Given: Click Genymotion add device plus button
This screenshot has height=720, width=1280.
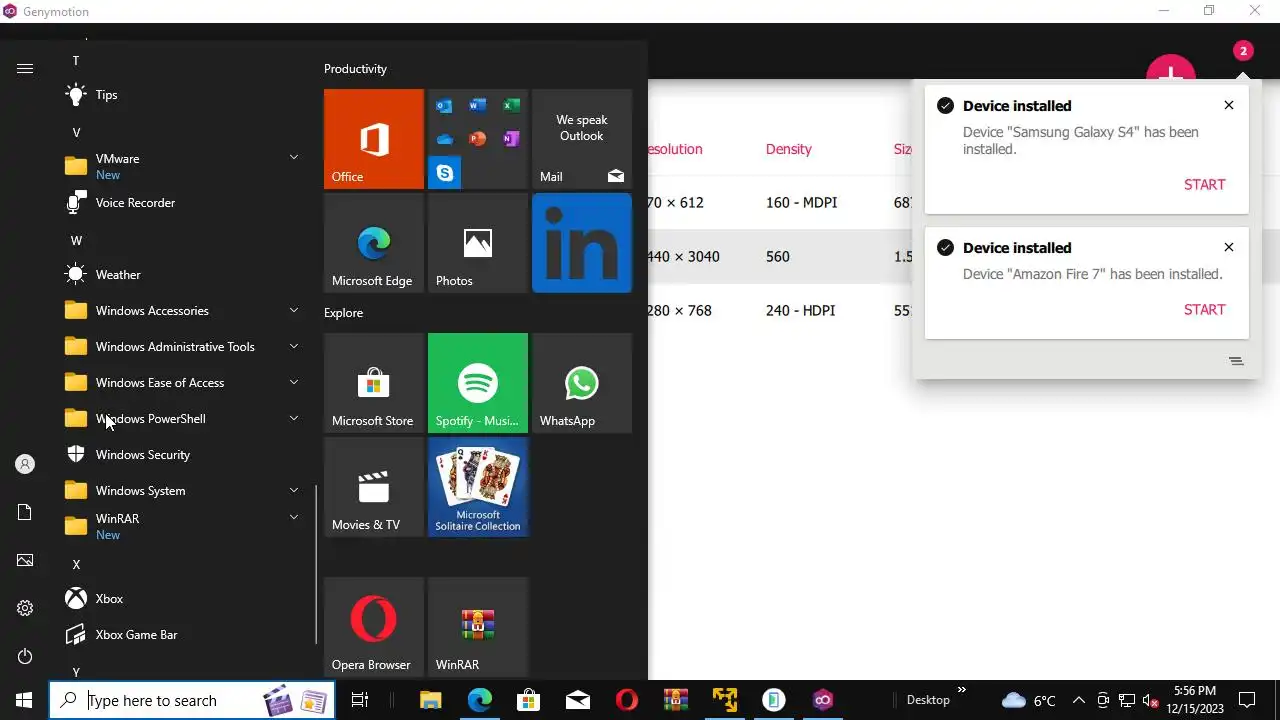Looking at the screenshot, I should pos(1171,70).
